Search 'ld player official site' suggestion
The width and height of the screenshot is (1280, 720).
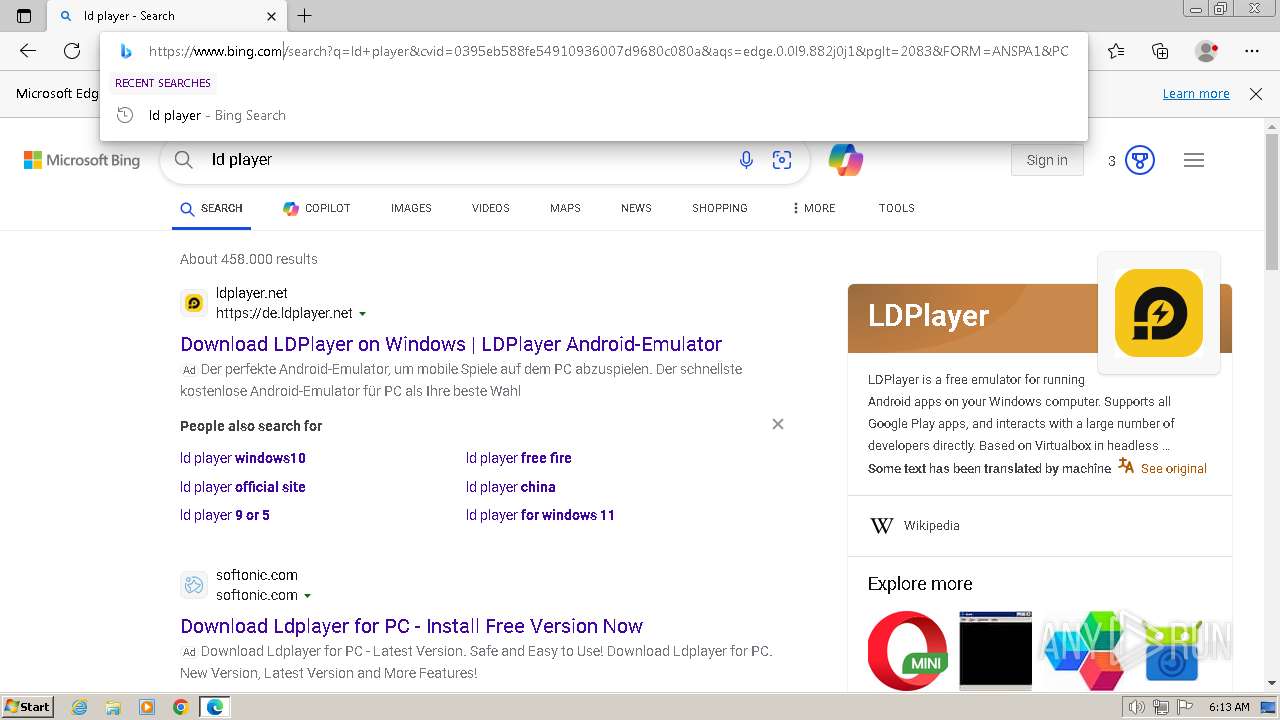[x=243, y=487]
